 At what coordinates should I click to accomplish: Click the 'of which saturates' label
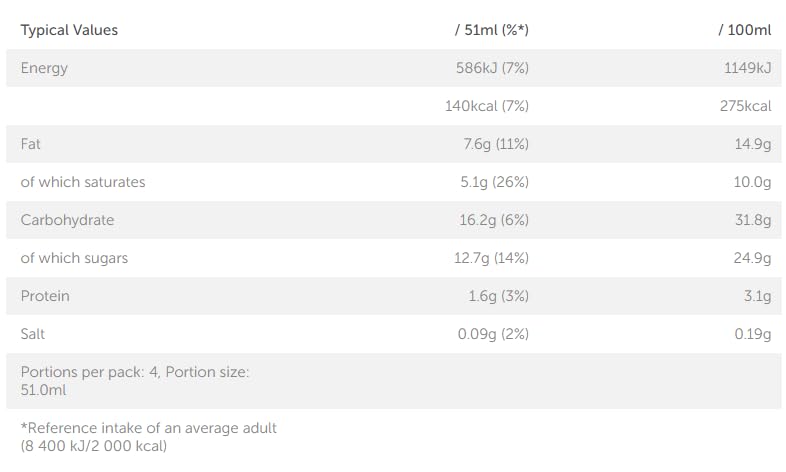coord(83,182)
